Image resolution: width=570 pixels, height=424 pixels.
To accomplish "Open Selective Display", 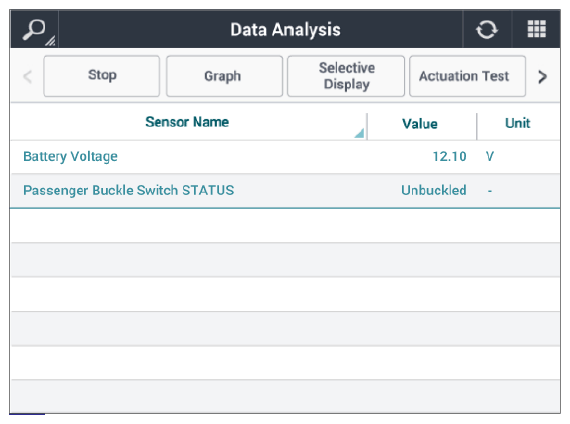I will coord(346,76).
